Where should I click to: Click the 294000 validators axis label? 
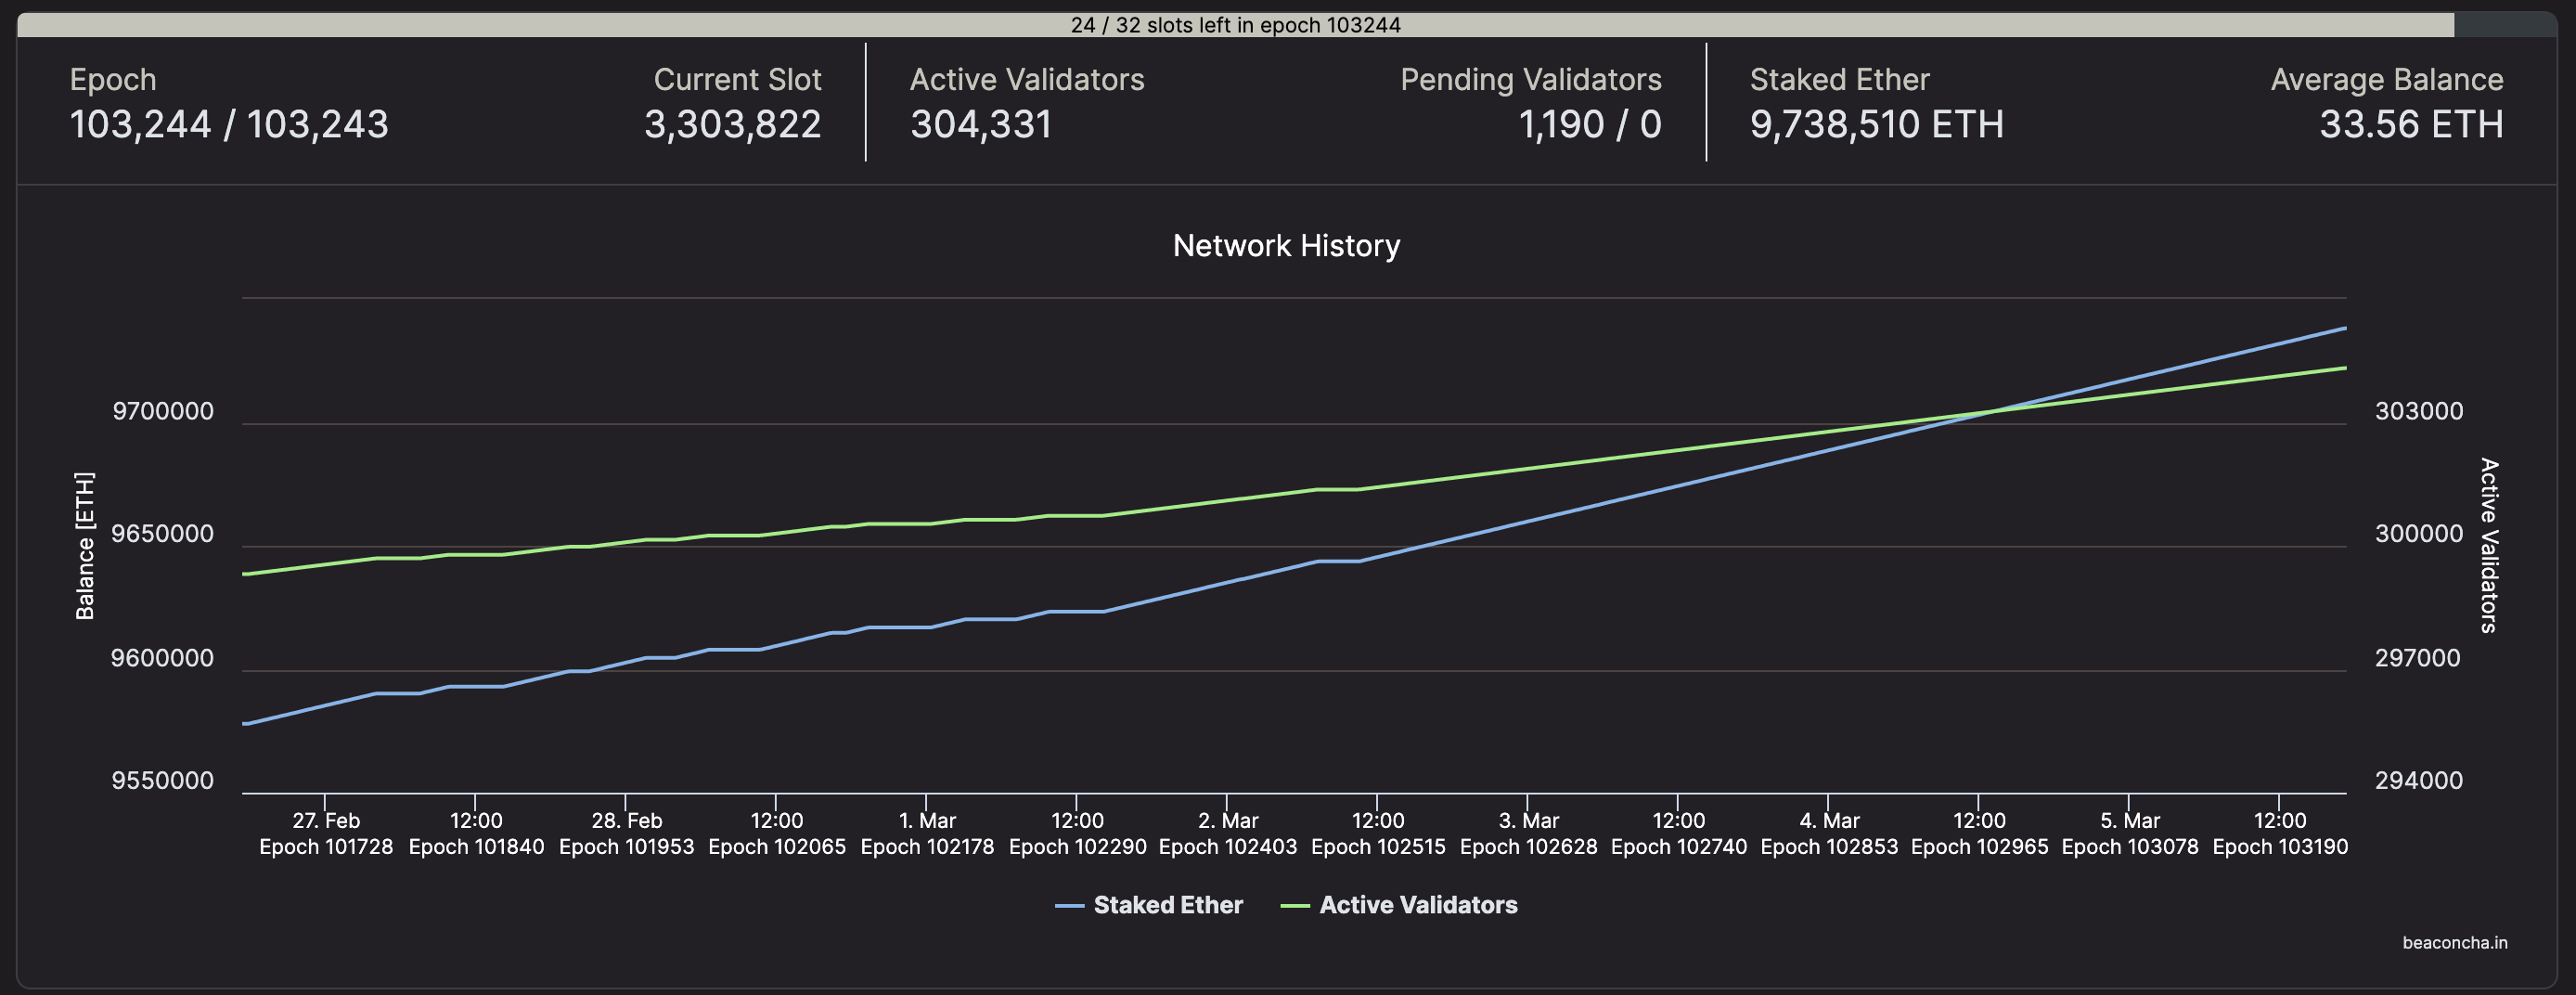2418,781
